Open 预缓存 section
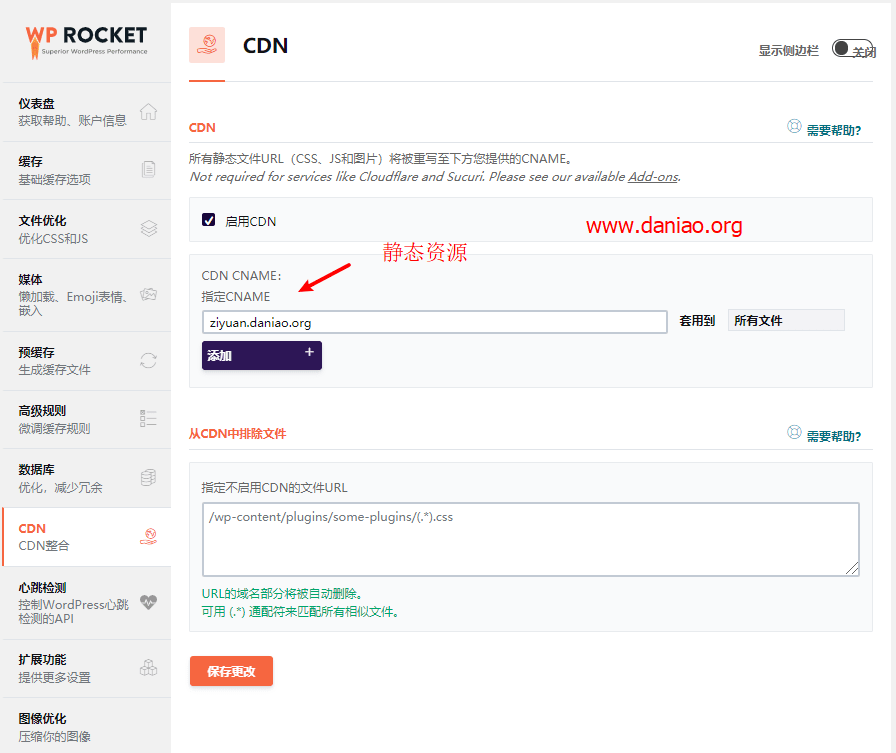The image size is (896, 753). pyautogui.click(x=87, y=361)
